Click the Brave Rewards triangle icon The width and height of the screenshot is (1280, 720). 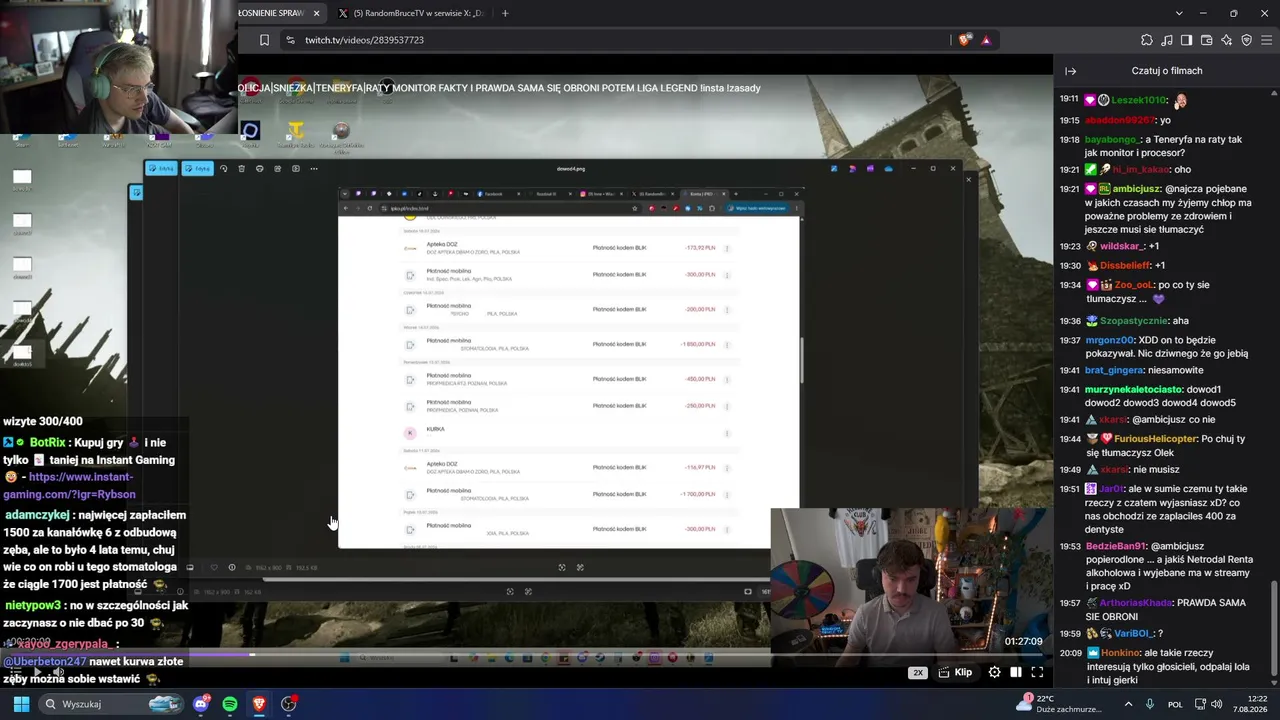[x=986, y=40]
